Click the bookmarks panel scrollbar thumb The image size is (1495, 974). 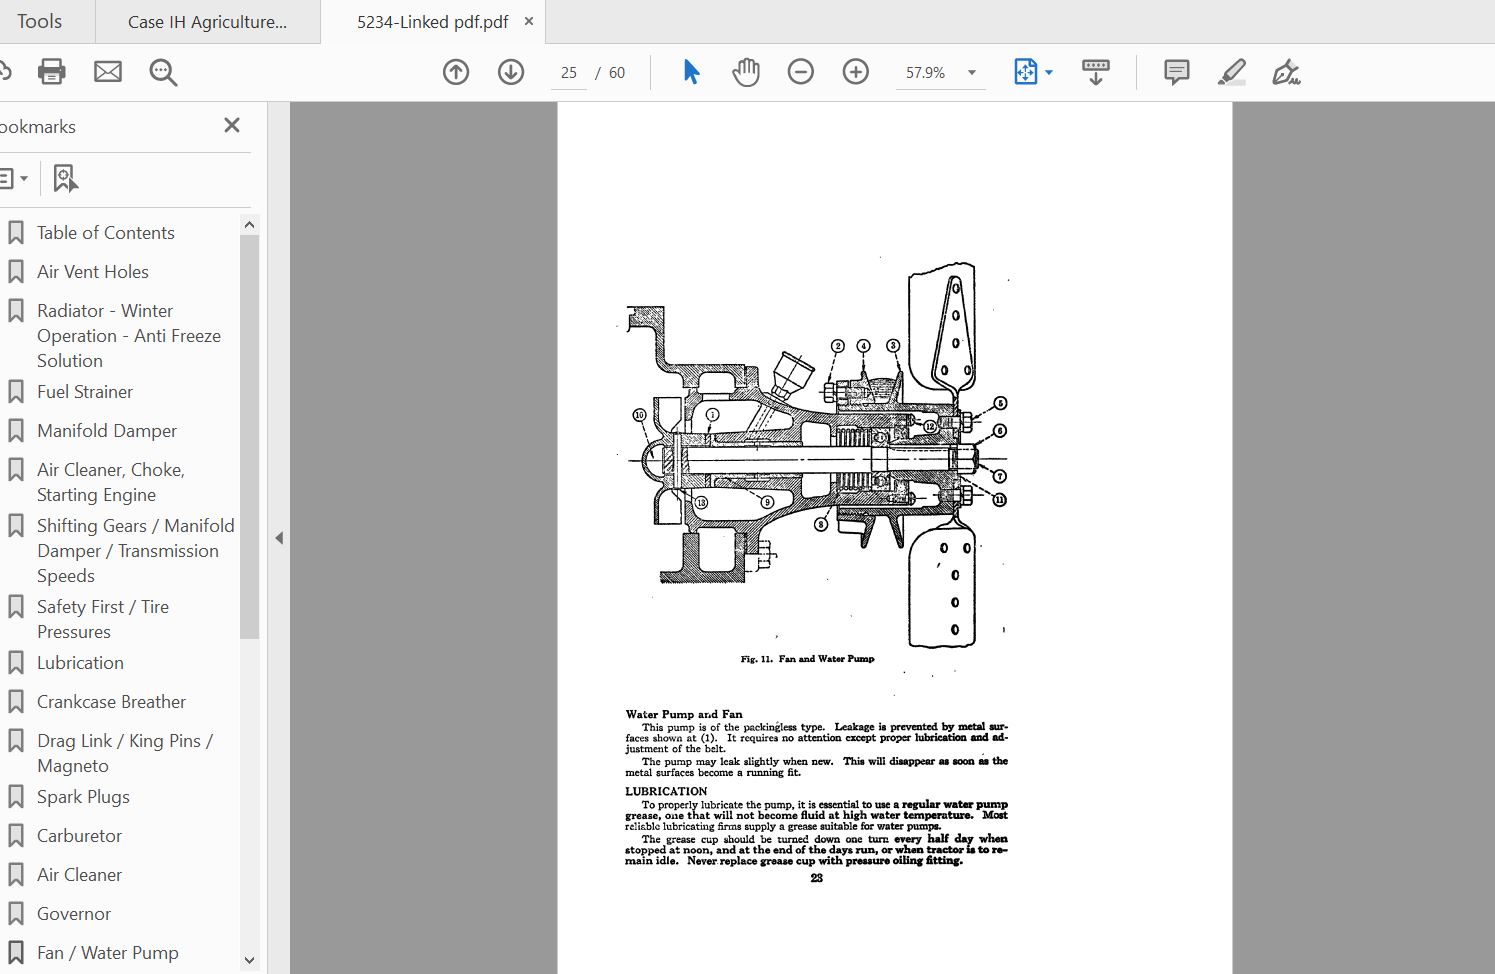tap(250, 437)
